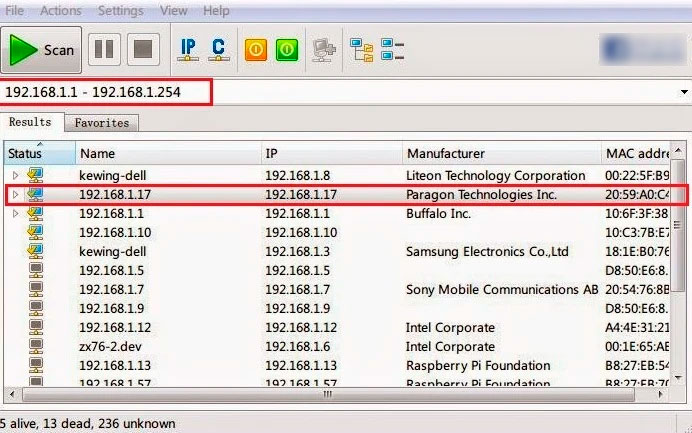This screenshot has width=692, height=433.
Task: Expand the 192.168.1.1 Buffalo row
Action: tap(15, 214)
